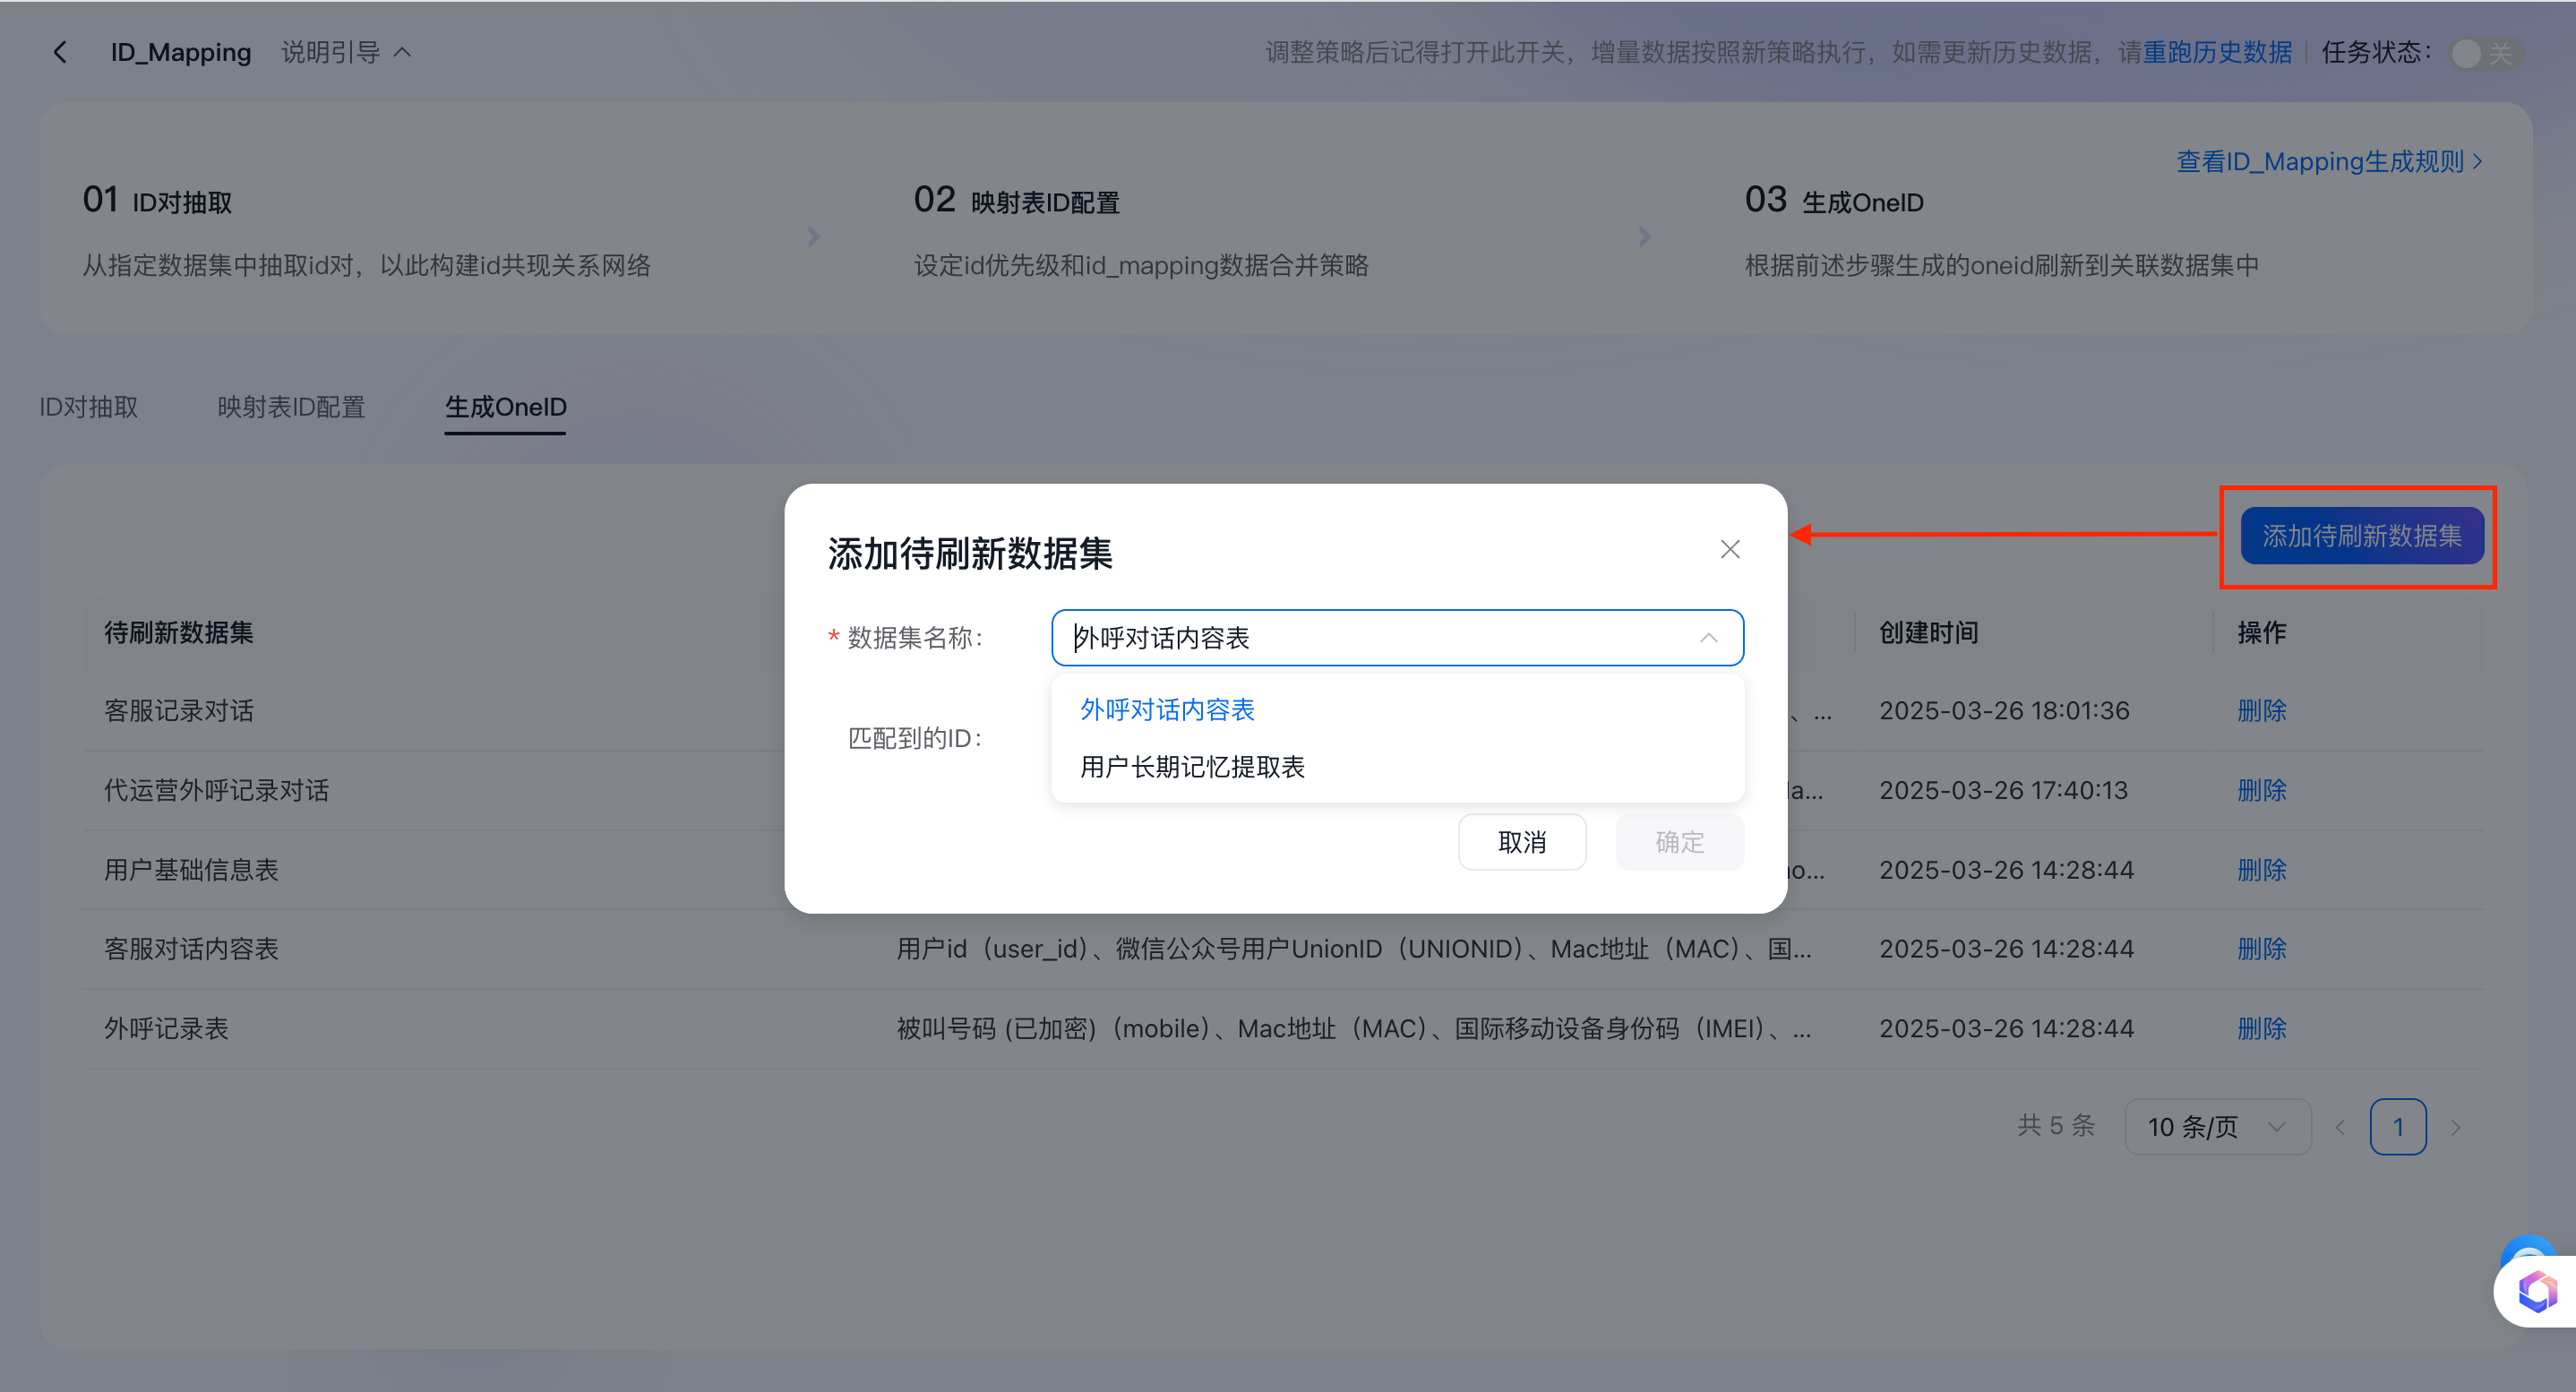Switch to the ID对抽取 tab
This screenshot has height=1392, width=2576.
[88, 407]
